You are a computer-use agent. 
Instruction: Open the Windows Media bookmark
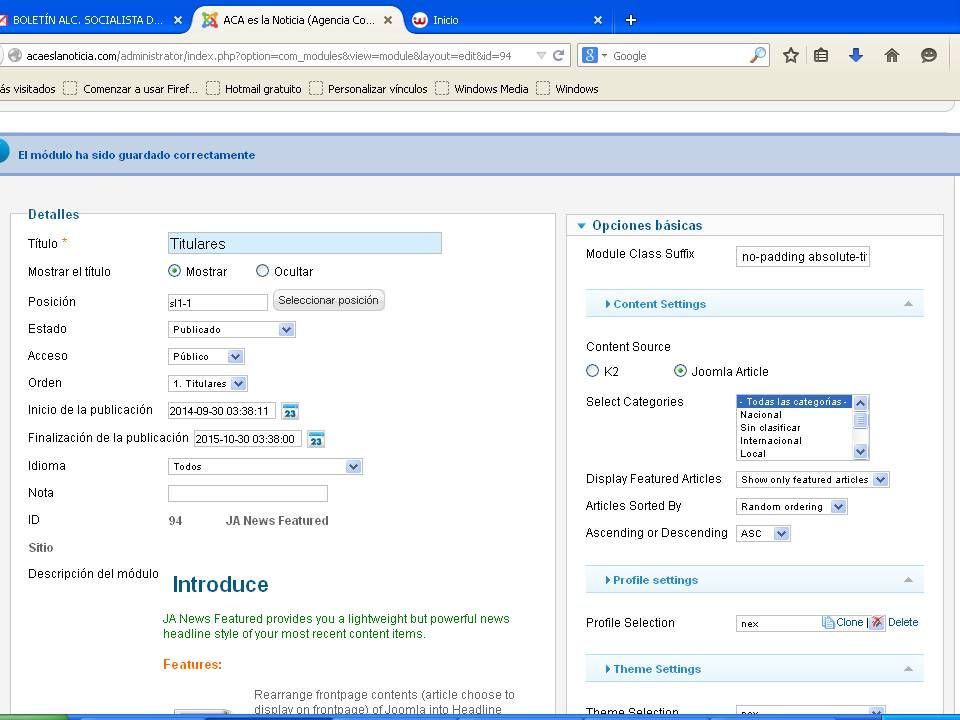pos(482,89)
